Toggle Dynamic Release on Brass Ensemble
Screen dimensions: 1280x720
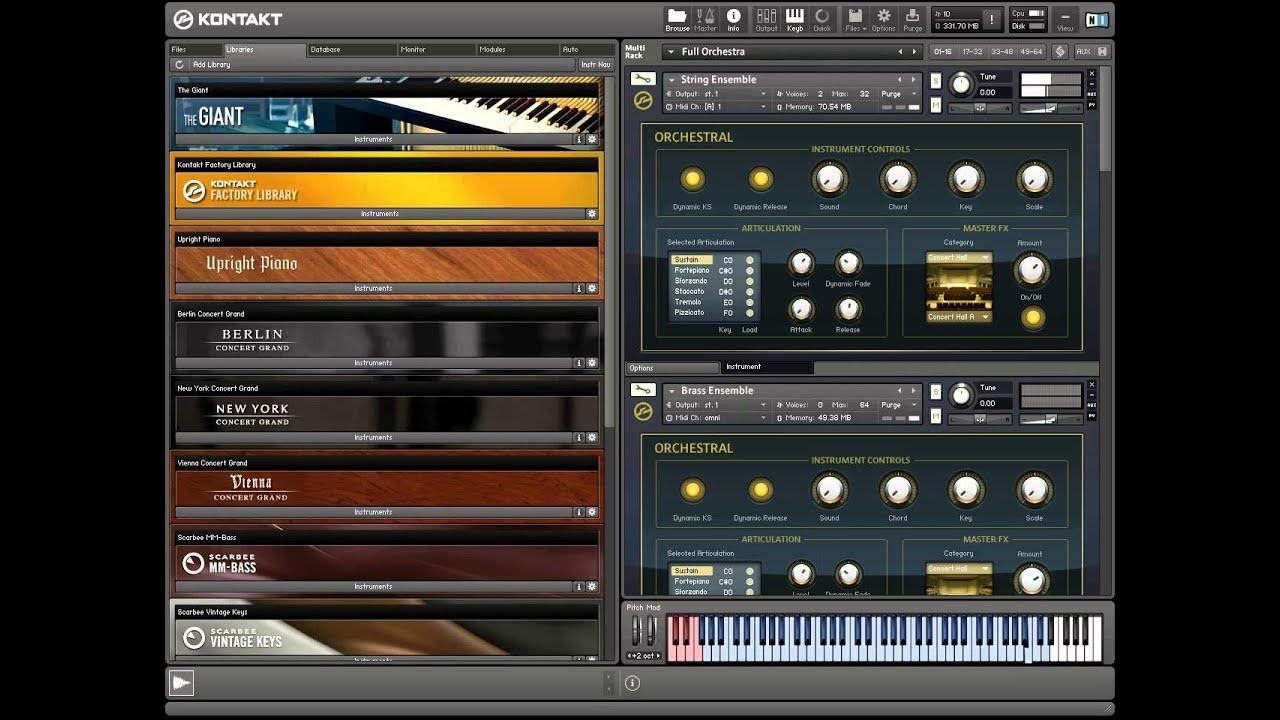click(x=761, y=490)
